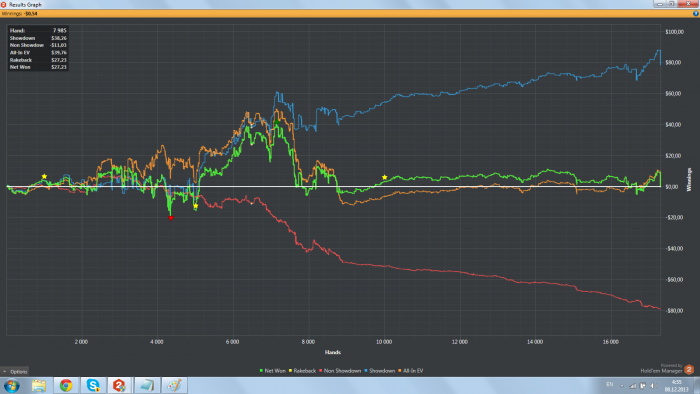Click the $100,00 y-axis label
700x394 pixels.
pos(674,32)
